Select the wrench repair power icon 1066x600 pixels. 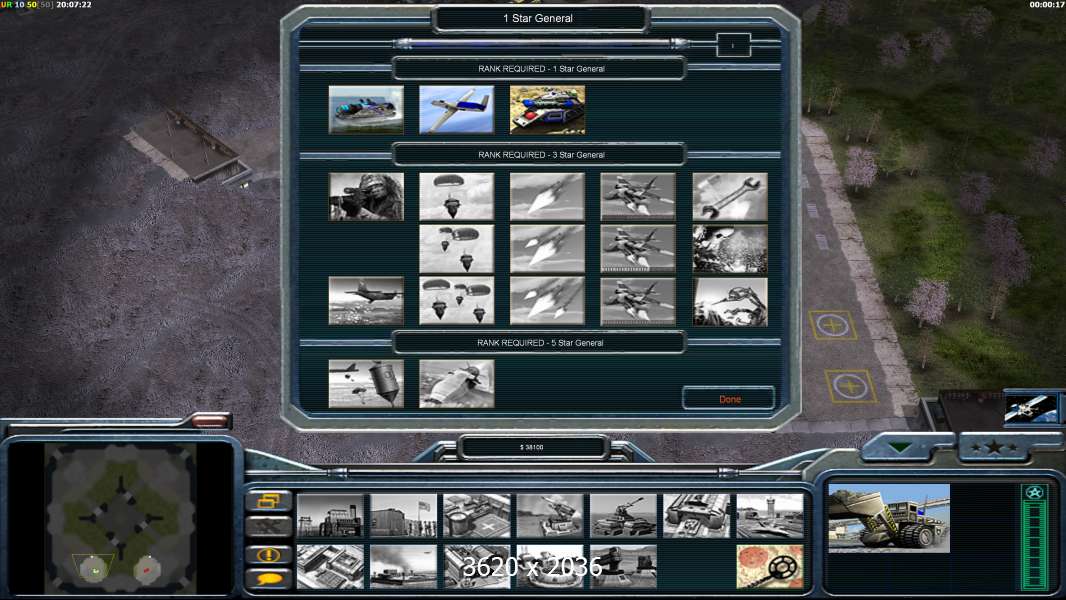[729, 196]
